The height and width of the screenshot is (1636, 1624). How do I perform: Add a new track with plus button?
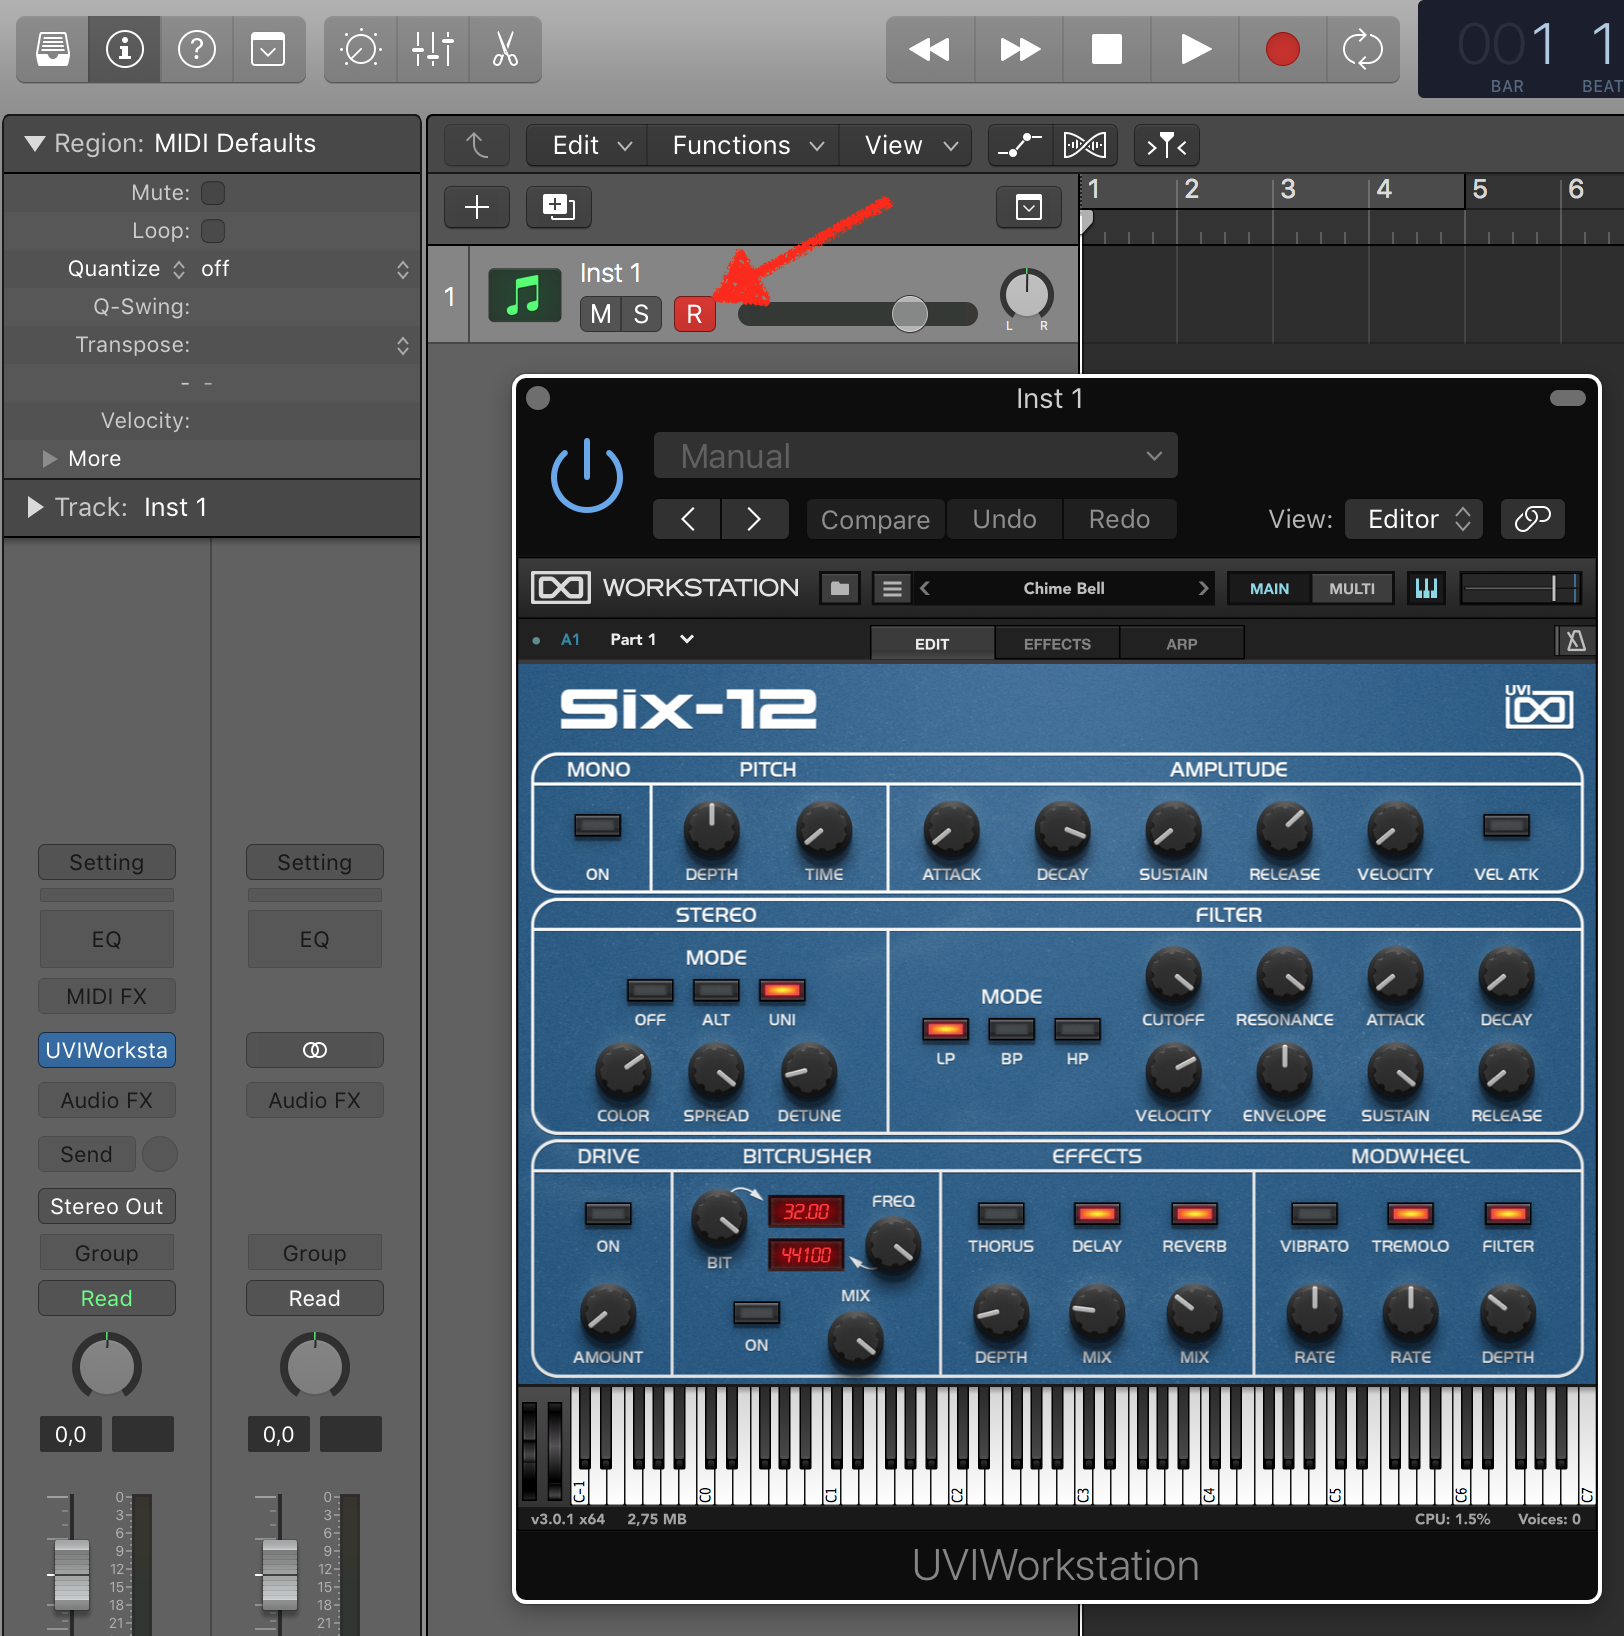477,207
